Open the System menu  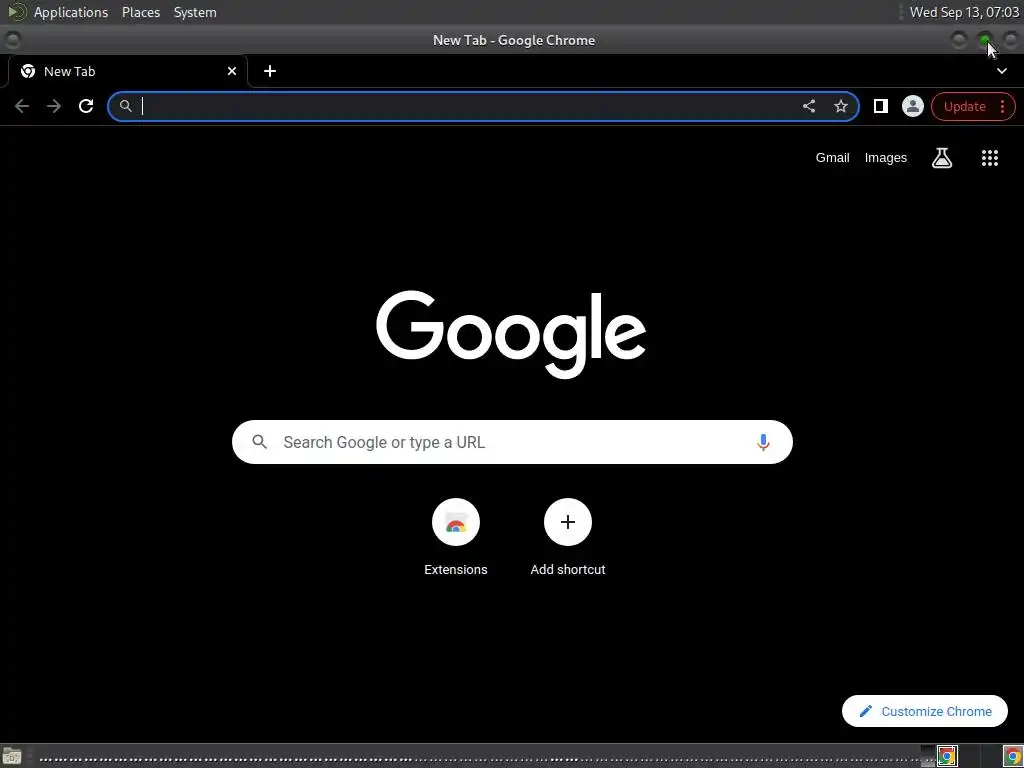tap(195, 12)
